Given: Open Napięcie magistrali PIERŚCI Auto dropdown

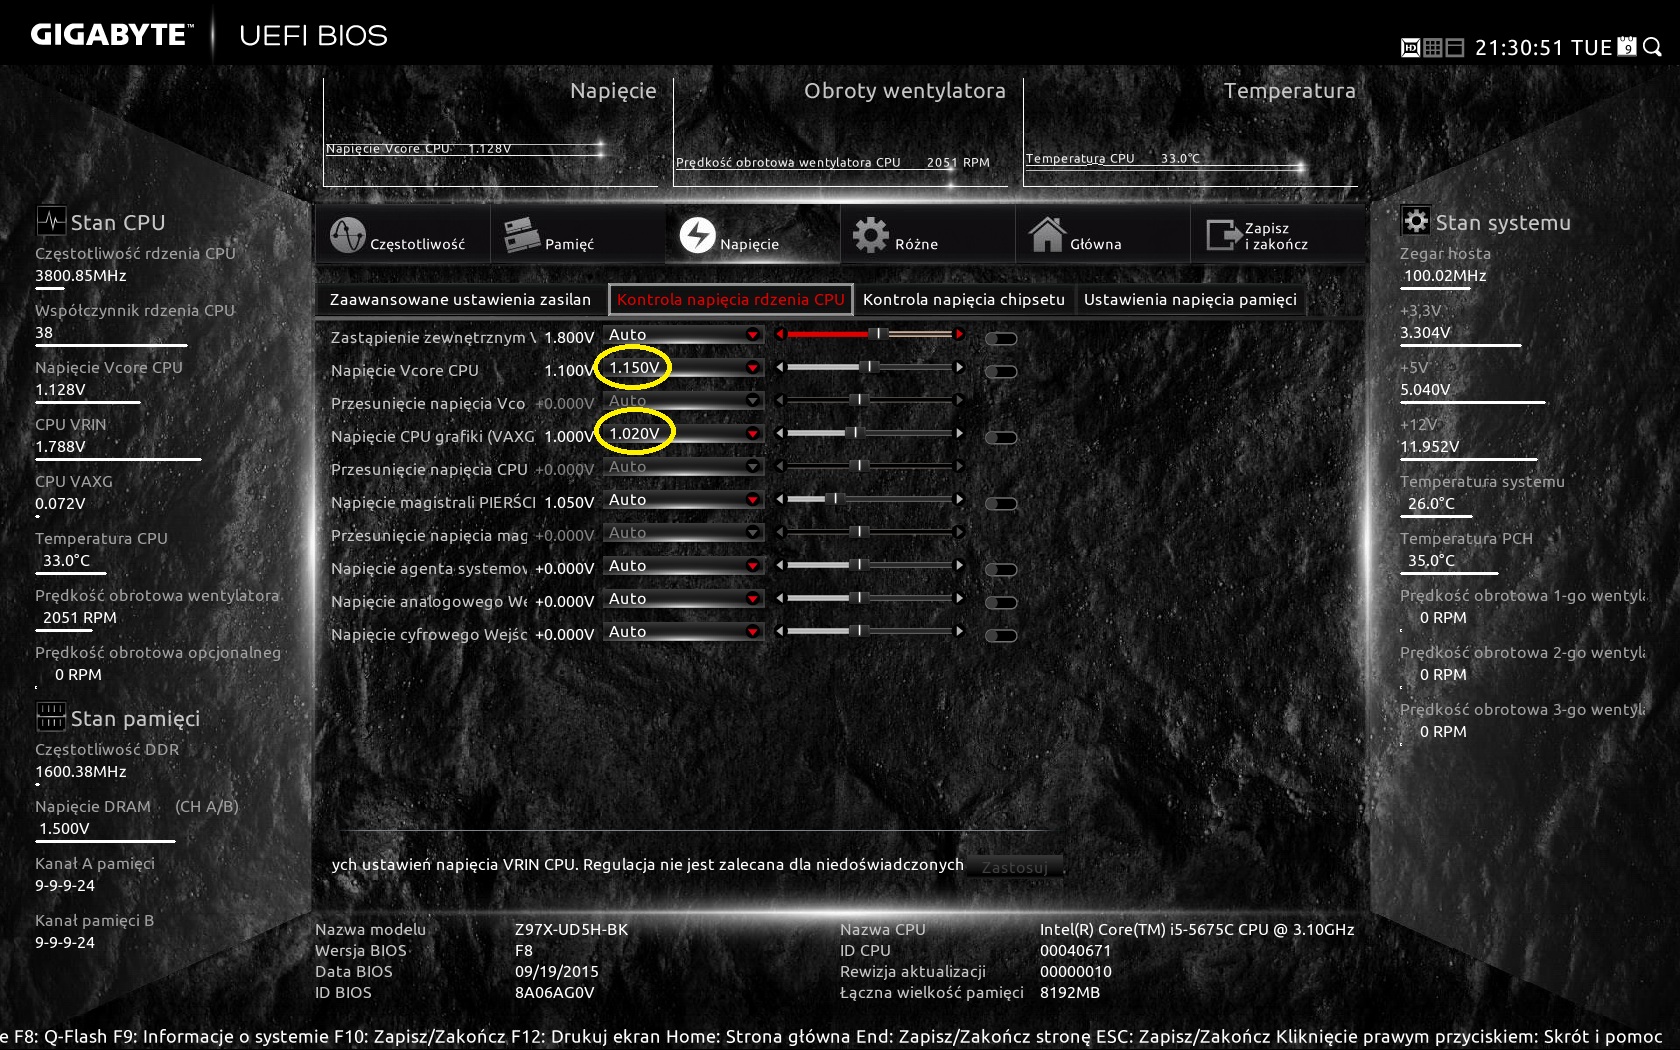Looking at the screenshot, I should (684, 500).
